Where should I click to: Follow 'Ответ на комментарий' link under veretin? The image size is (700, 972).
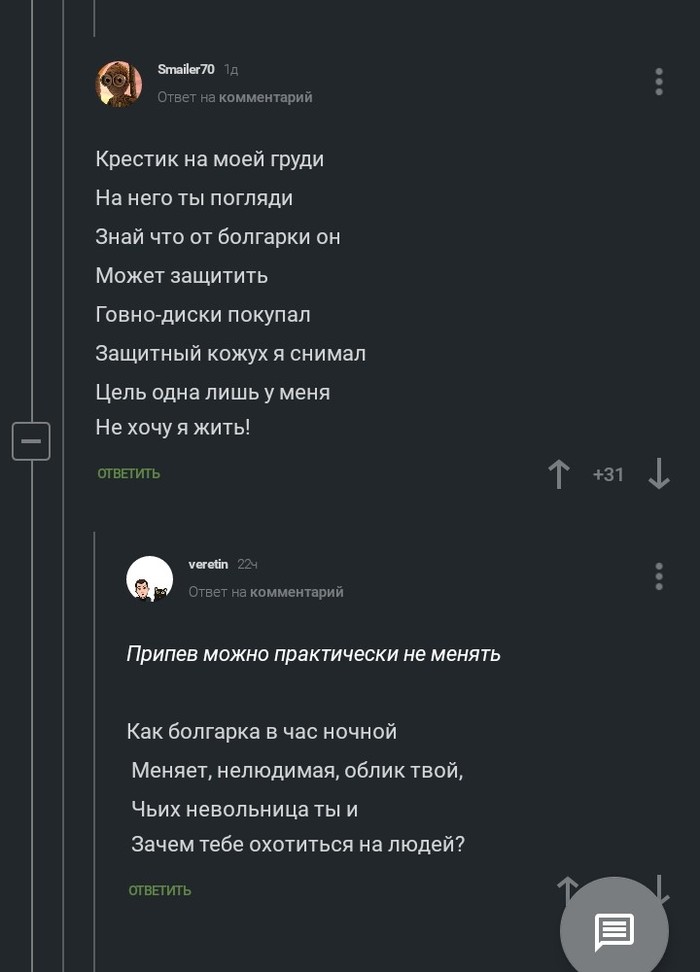[x=266, y=592]
